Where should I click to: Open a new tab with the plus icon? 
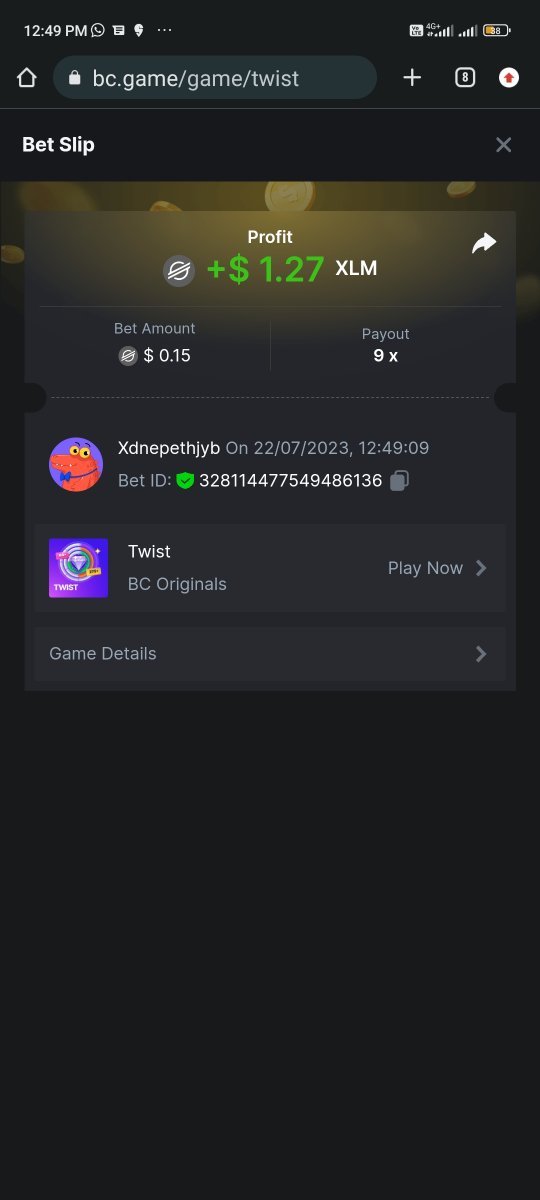coord(412,78)
